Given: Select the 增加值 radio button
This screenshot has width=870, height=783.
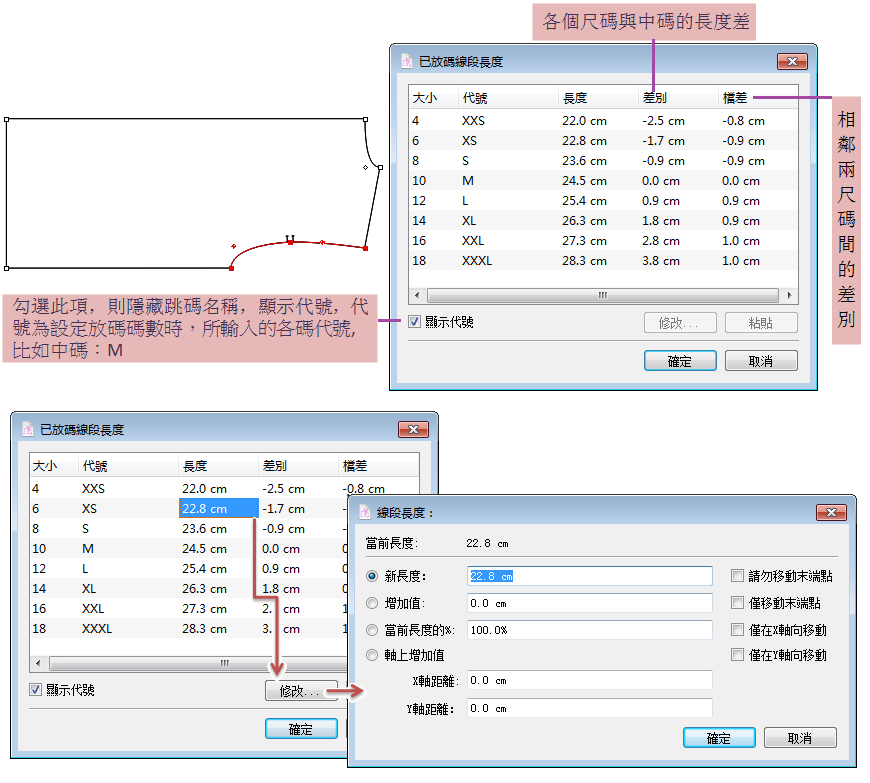Looking at the screenshot, I should [373, 603].
